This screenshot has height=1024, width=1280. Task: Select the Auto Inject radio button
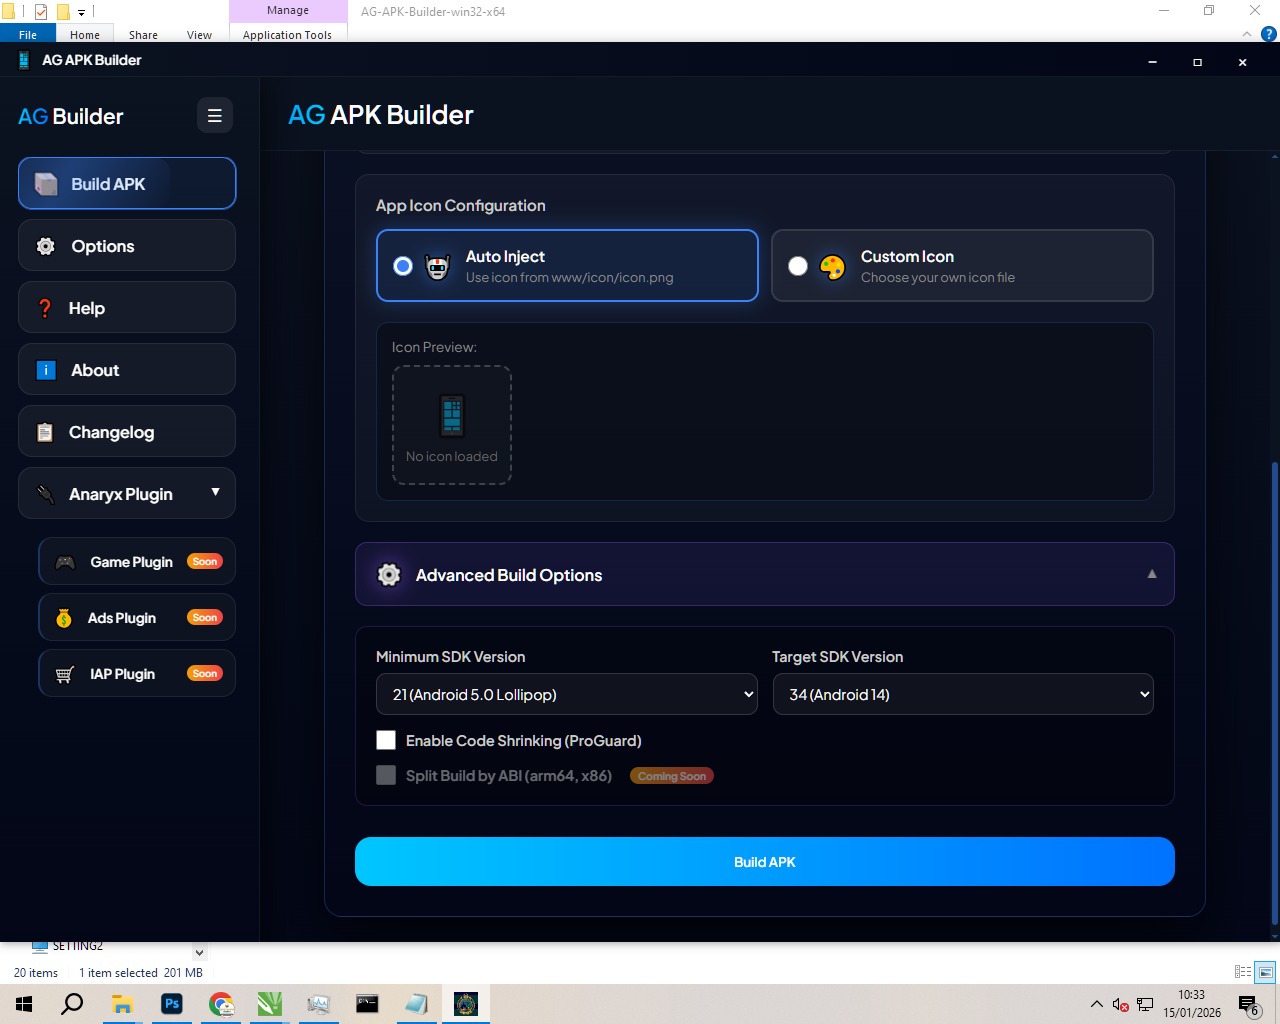pos(402,266)
